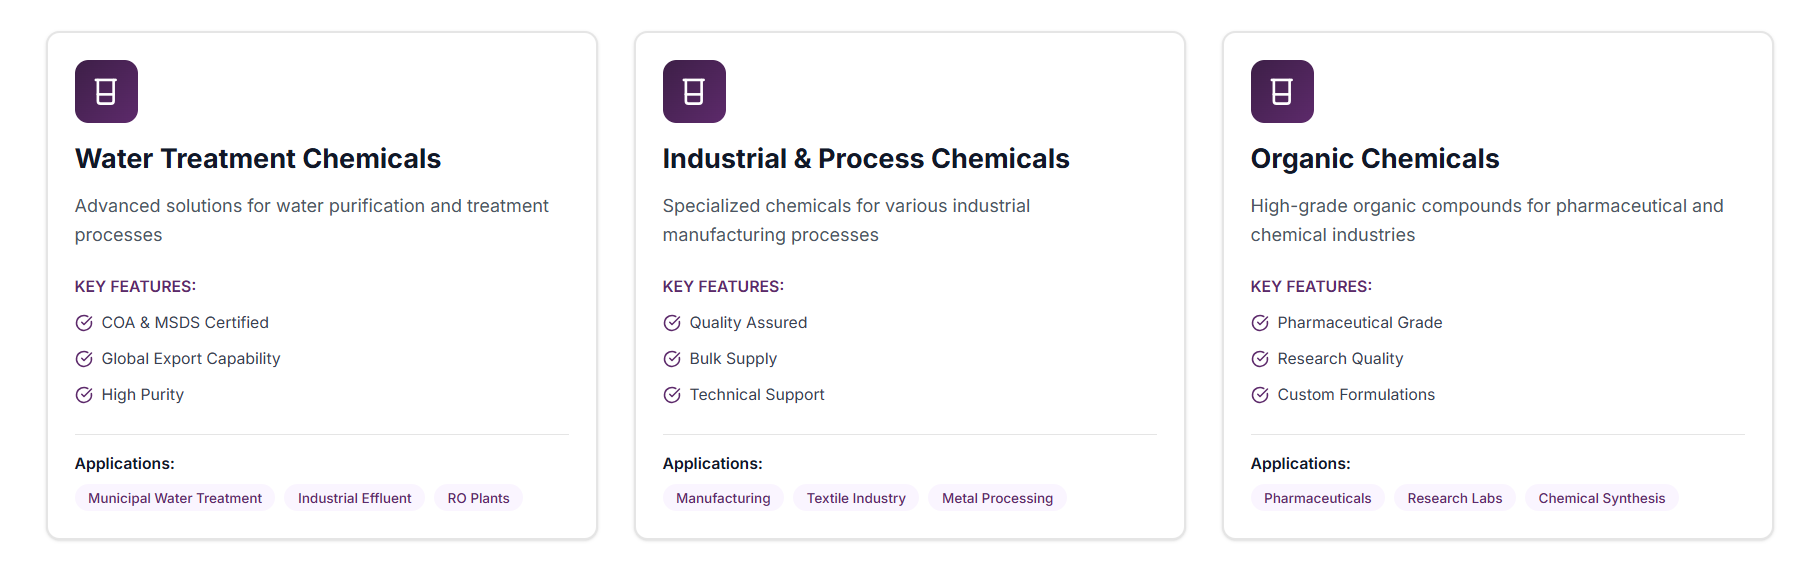Click the Pharmaceuticals application tag

pos(1317,498)
